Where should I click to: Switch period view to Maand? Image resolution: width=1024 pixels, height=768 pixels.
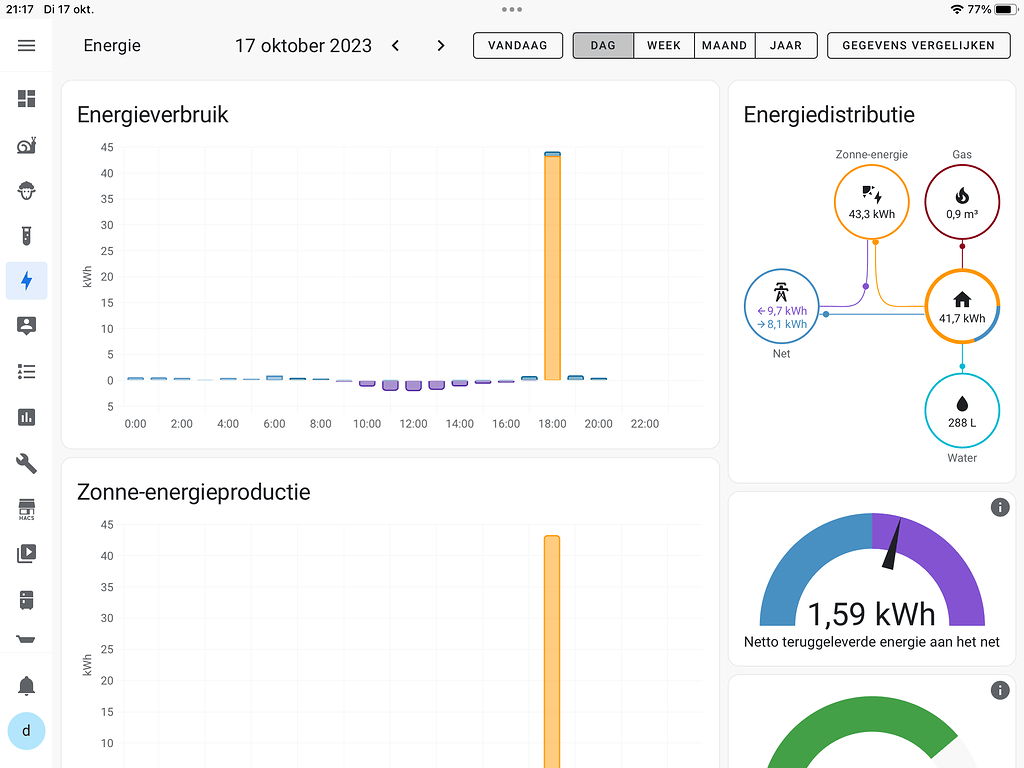pyautogui.click(x=725, y=46)
